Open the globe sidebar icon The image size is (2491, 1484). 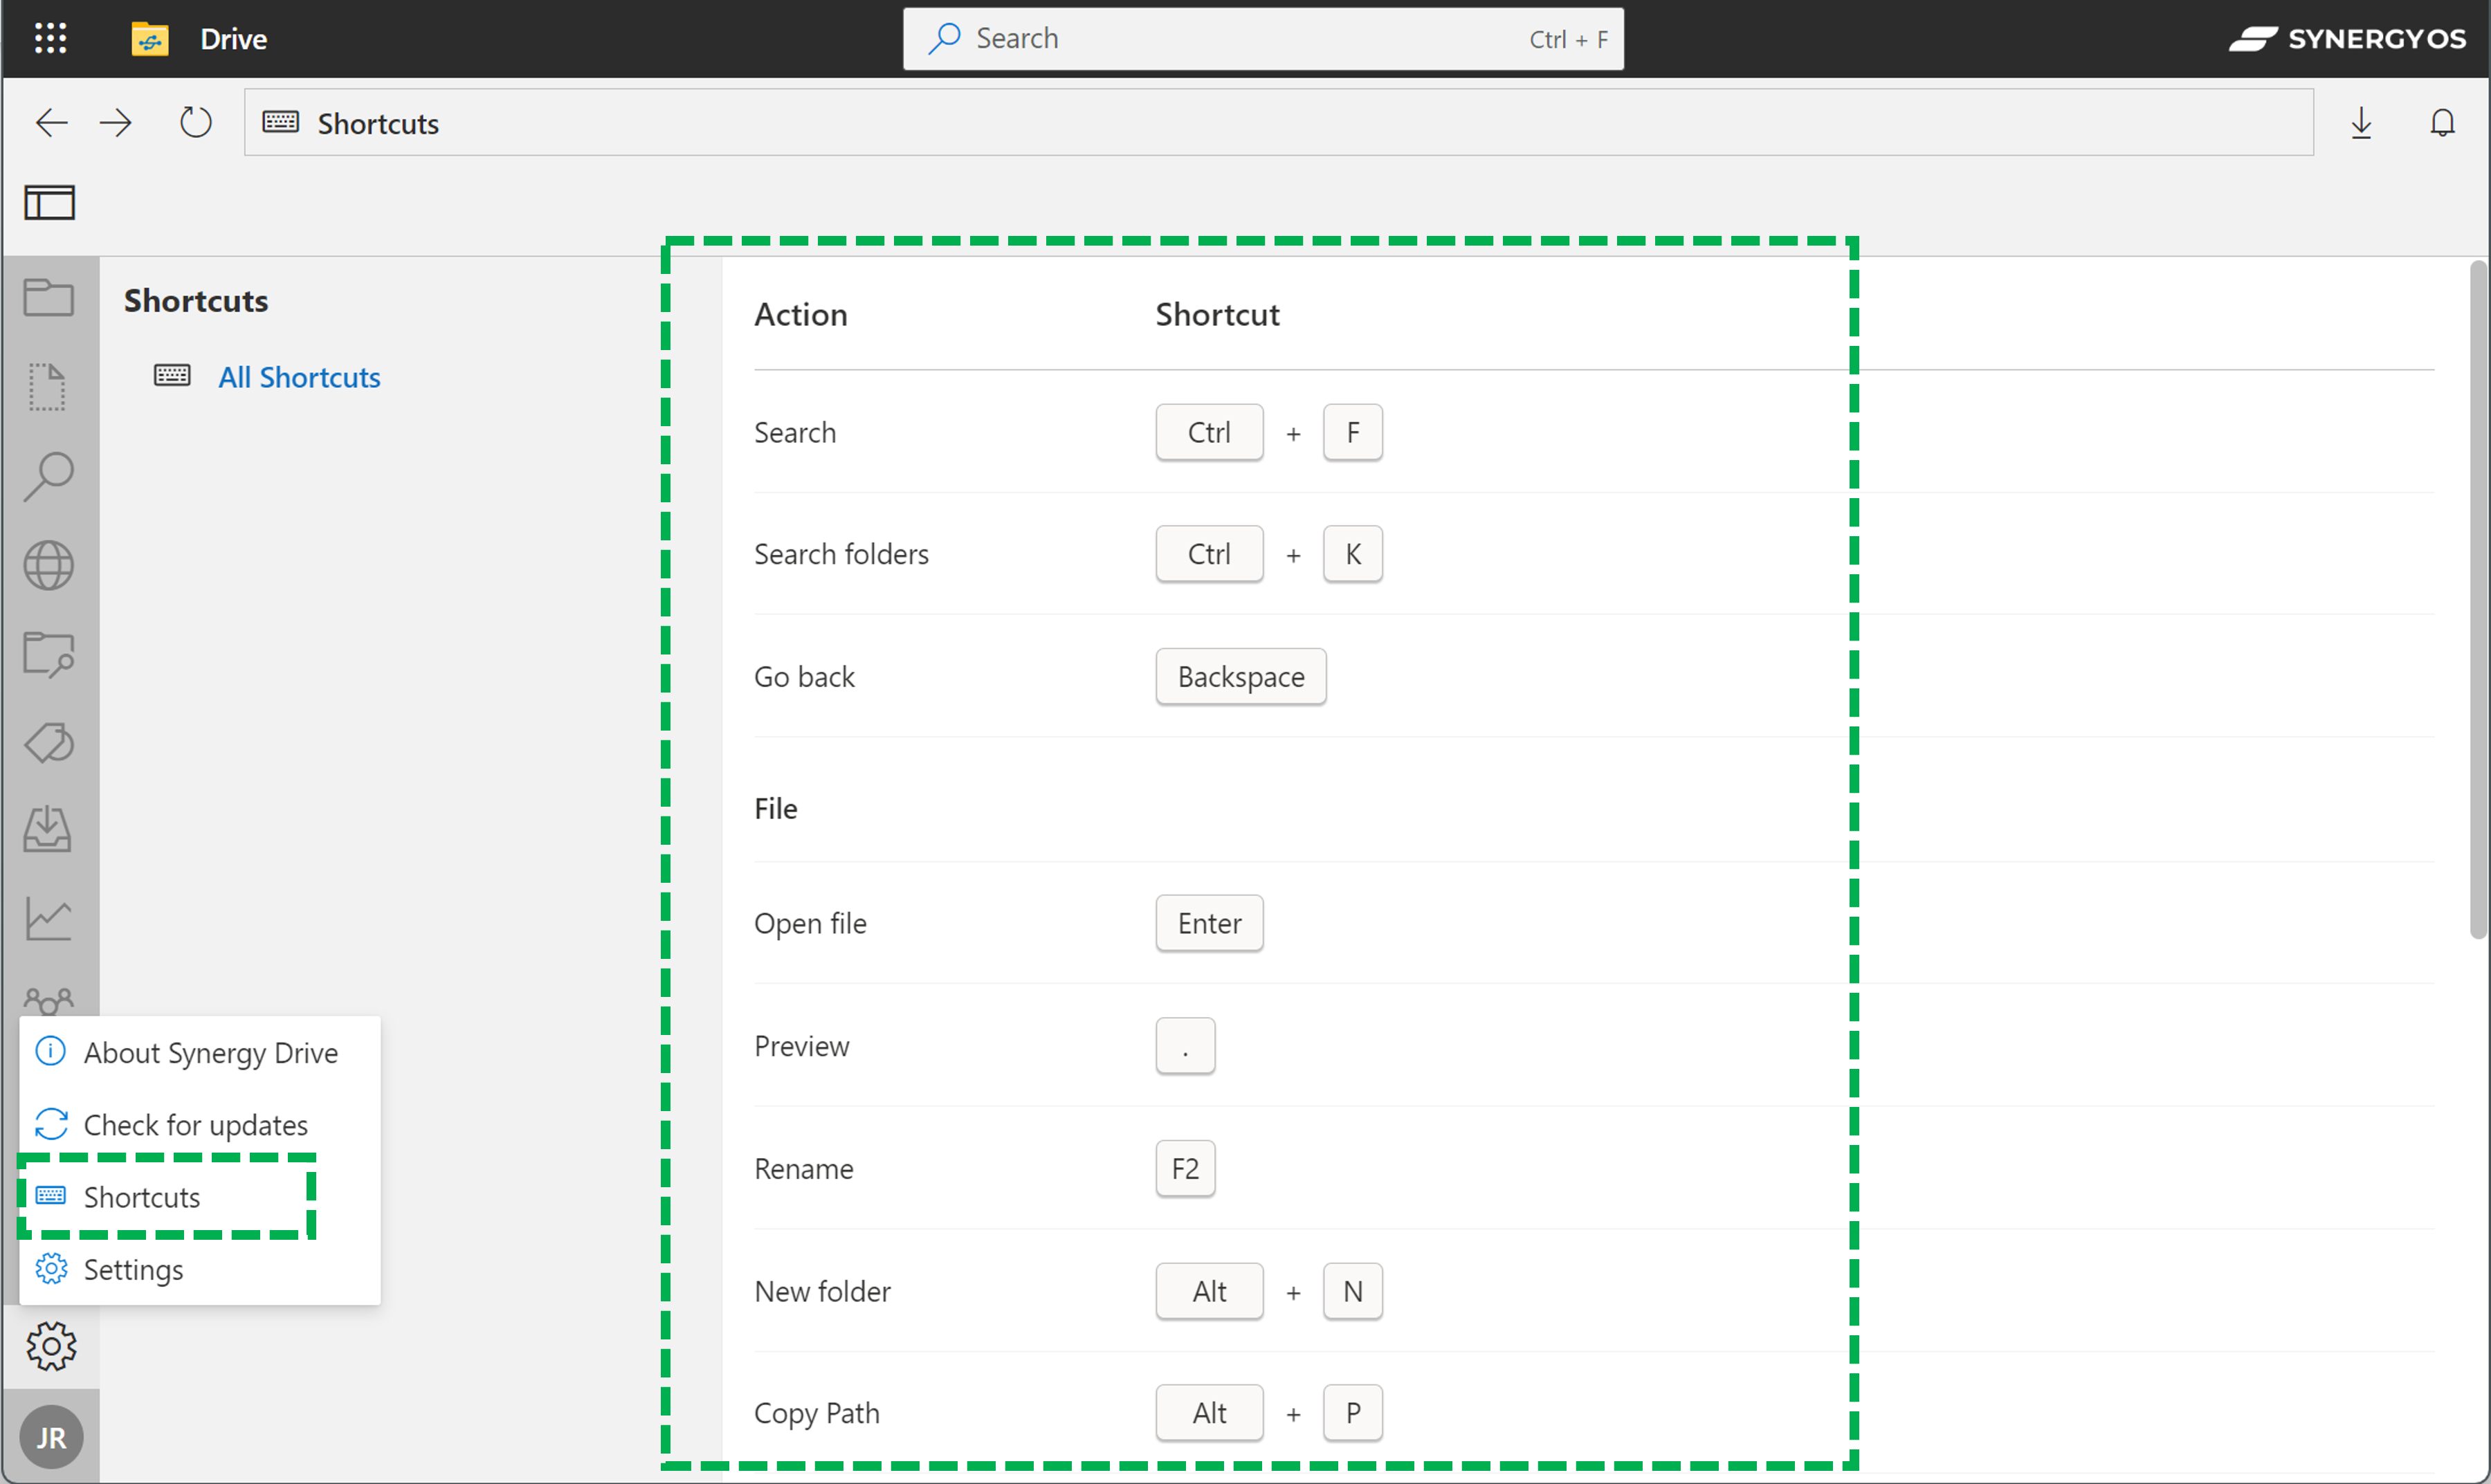(48, 566)
